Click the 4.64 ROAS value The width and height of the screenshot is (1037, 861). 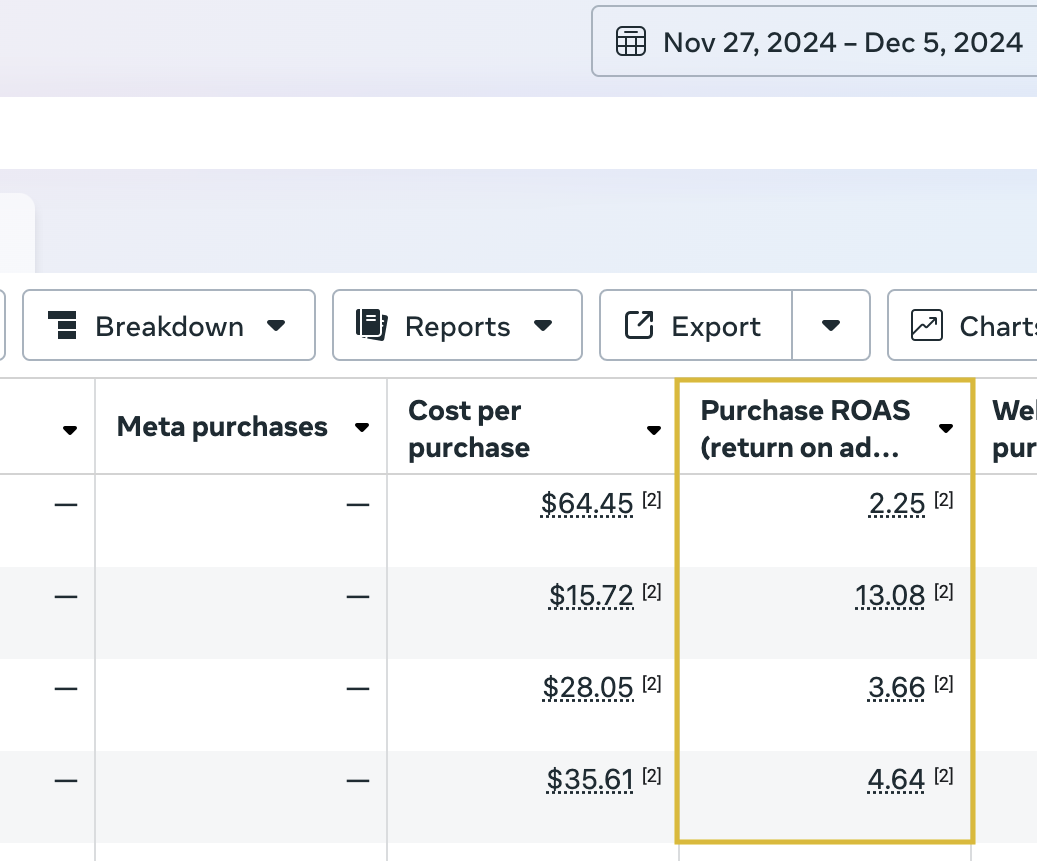click(897, 778)
